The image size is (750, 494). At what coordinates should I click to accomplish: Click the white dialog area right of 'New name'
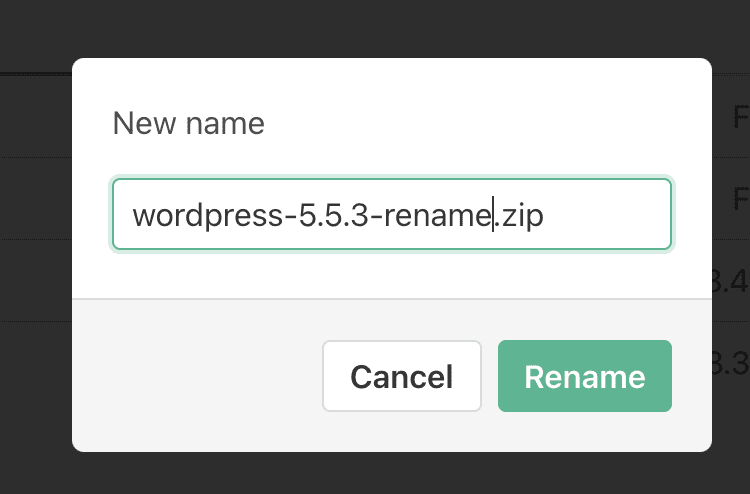480,123
